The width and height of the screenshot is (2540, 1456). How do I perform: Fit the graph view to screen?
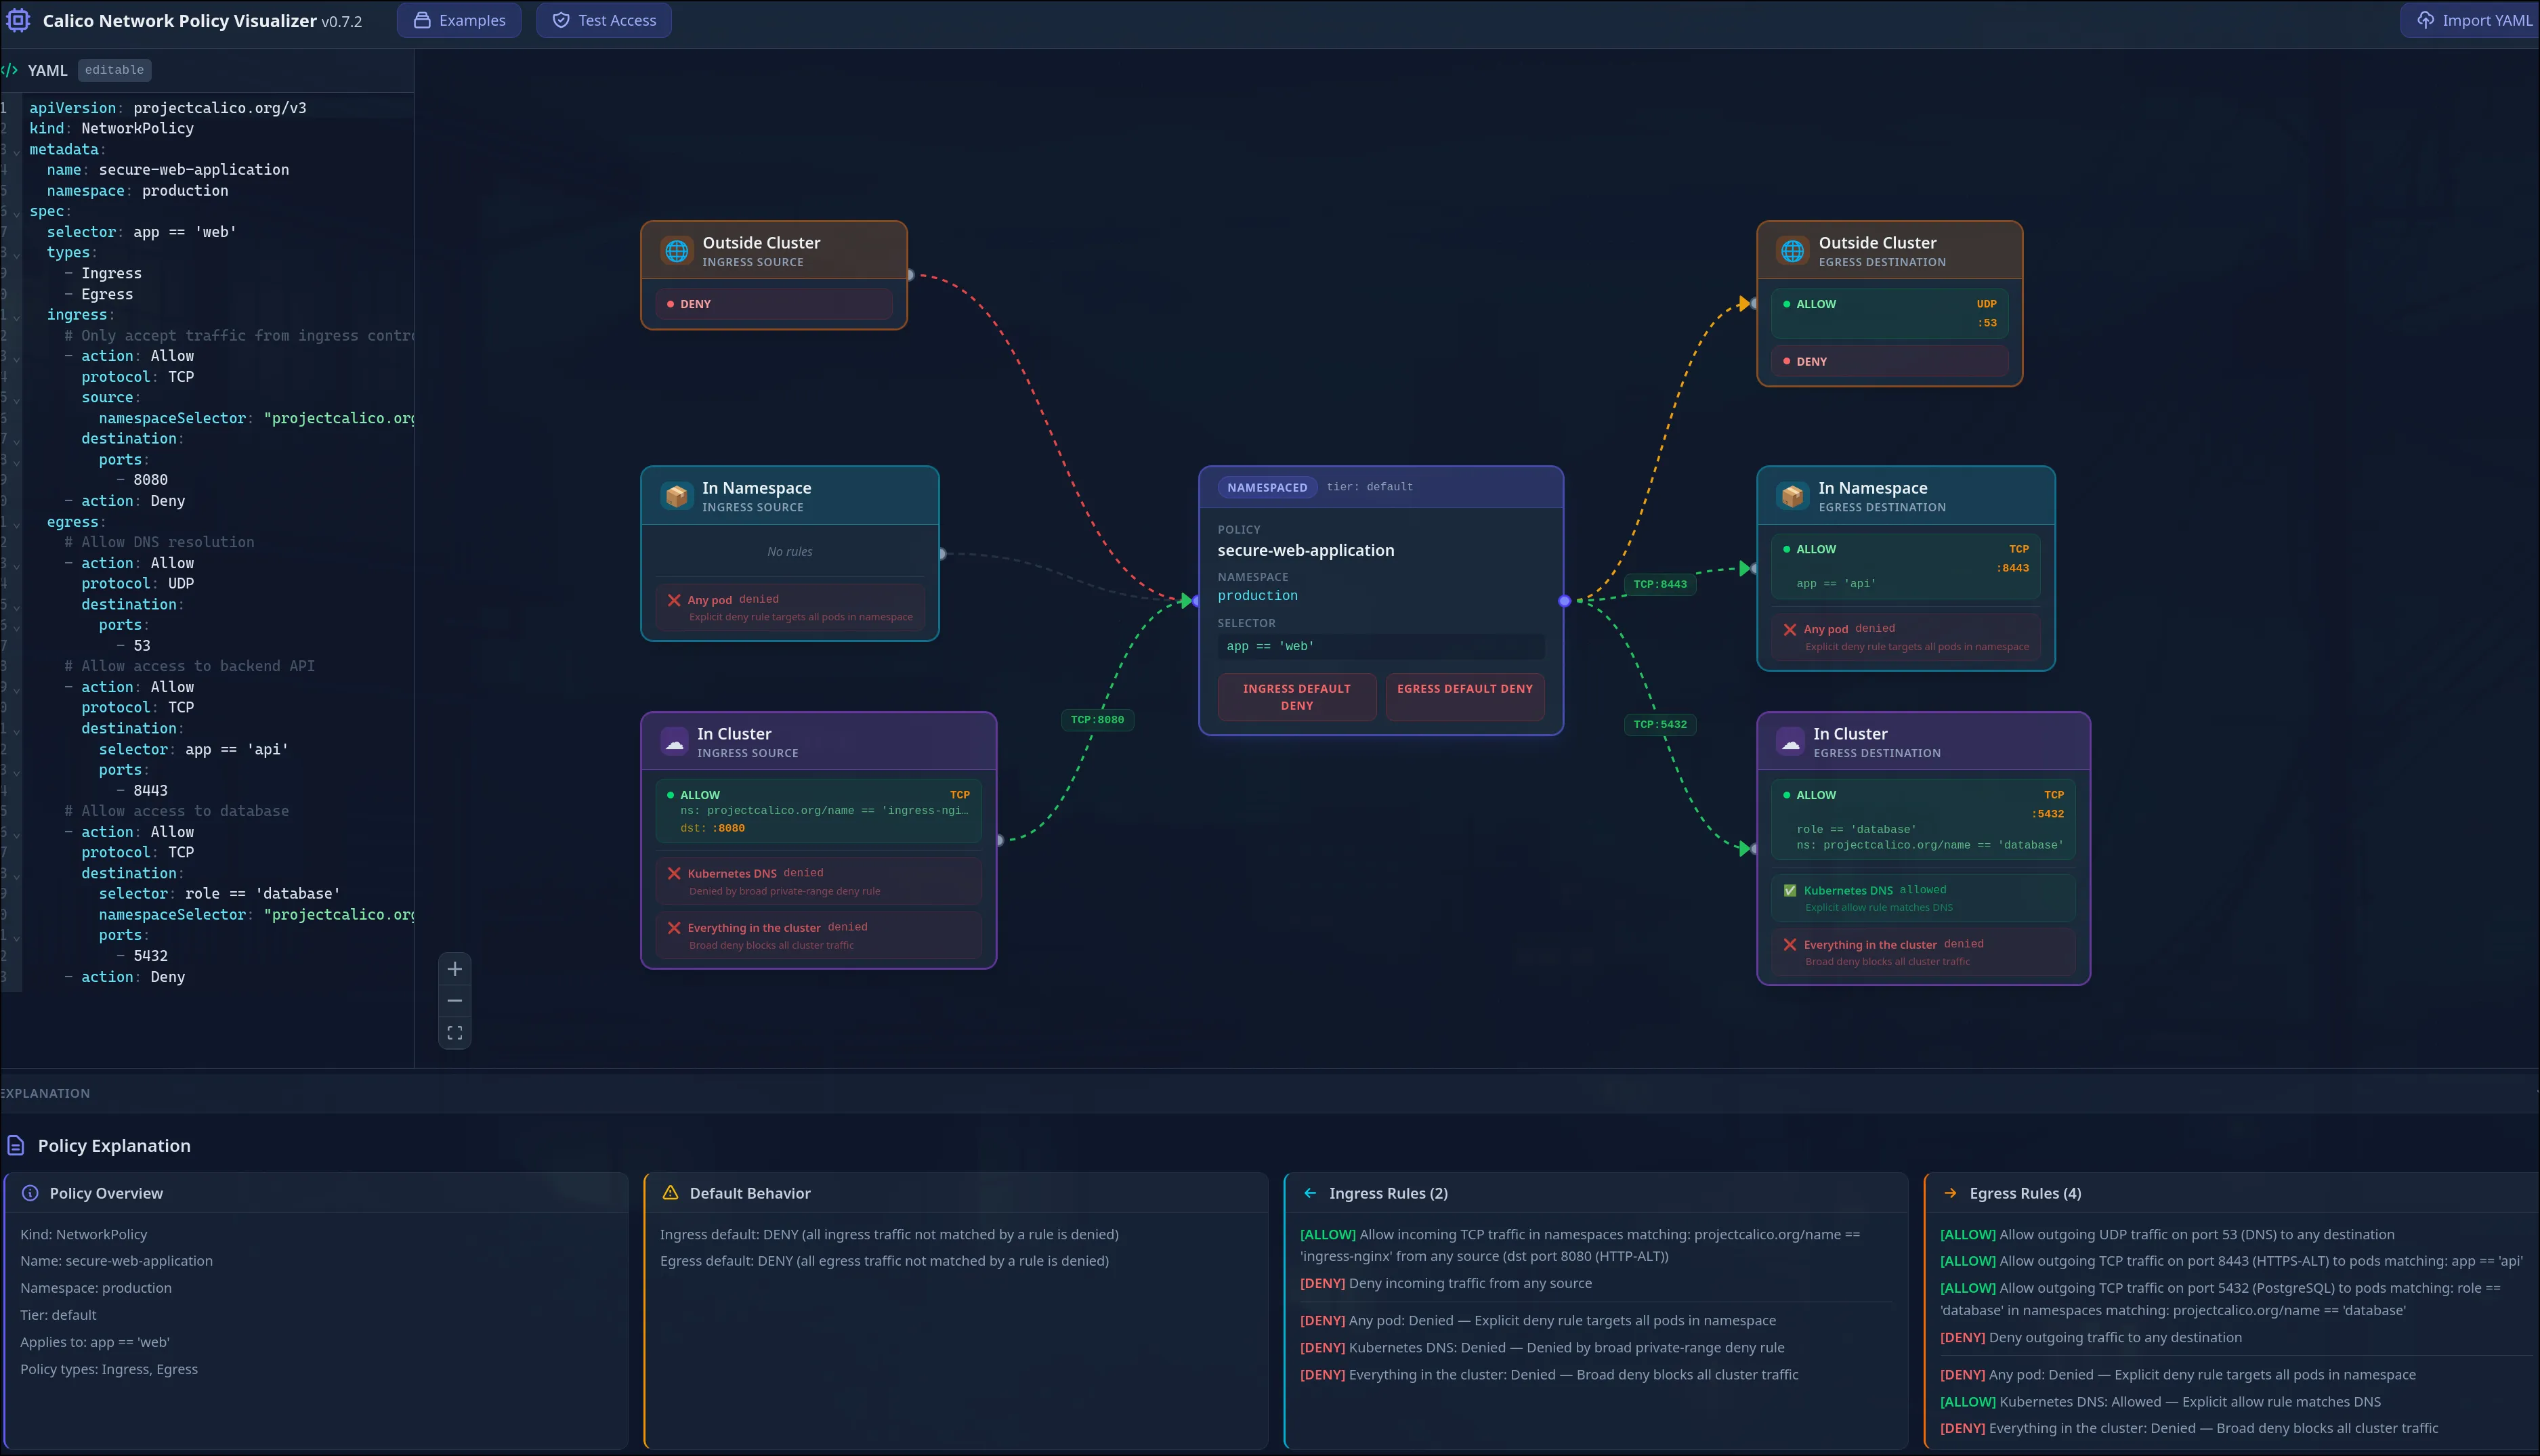pos(455,1033)
